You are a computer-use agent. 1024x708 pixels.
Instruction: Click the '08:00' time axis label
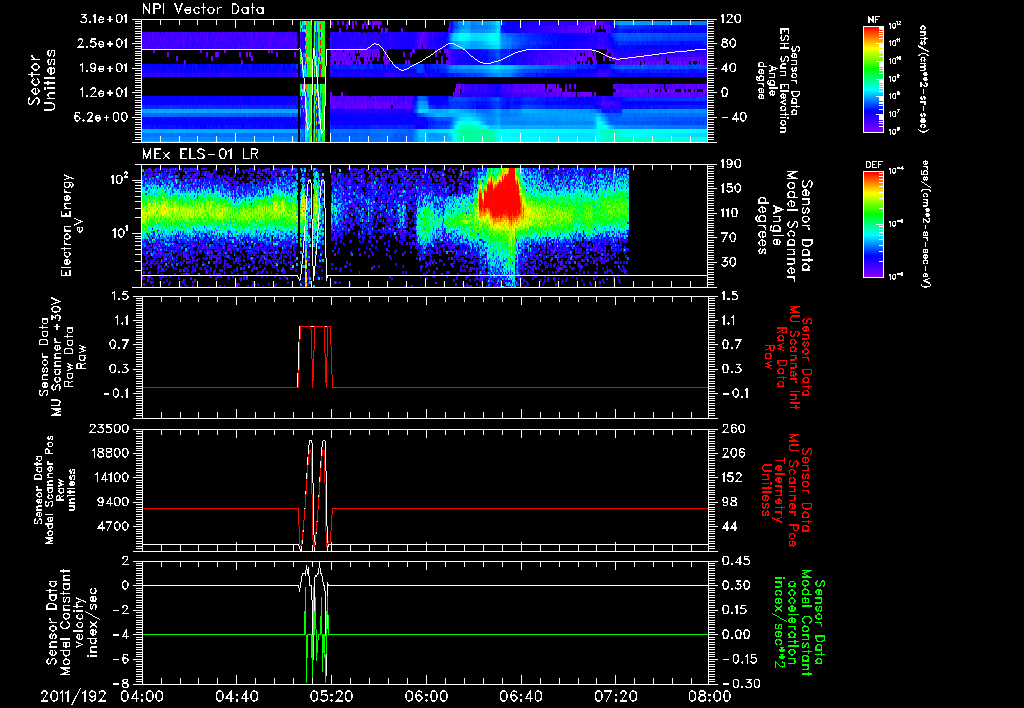(709, 696)
